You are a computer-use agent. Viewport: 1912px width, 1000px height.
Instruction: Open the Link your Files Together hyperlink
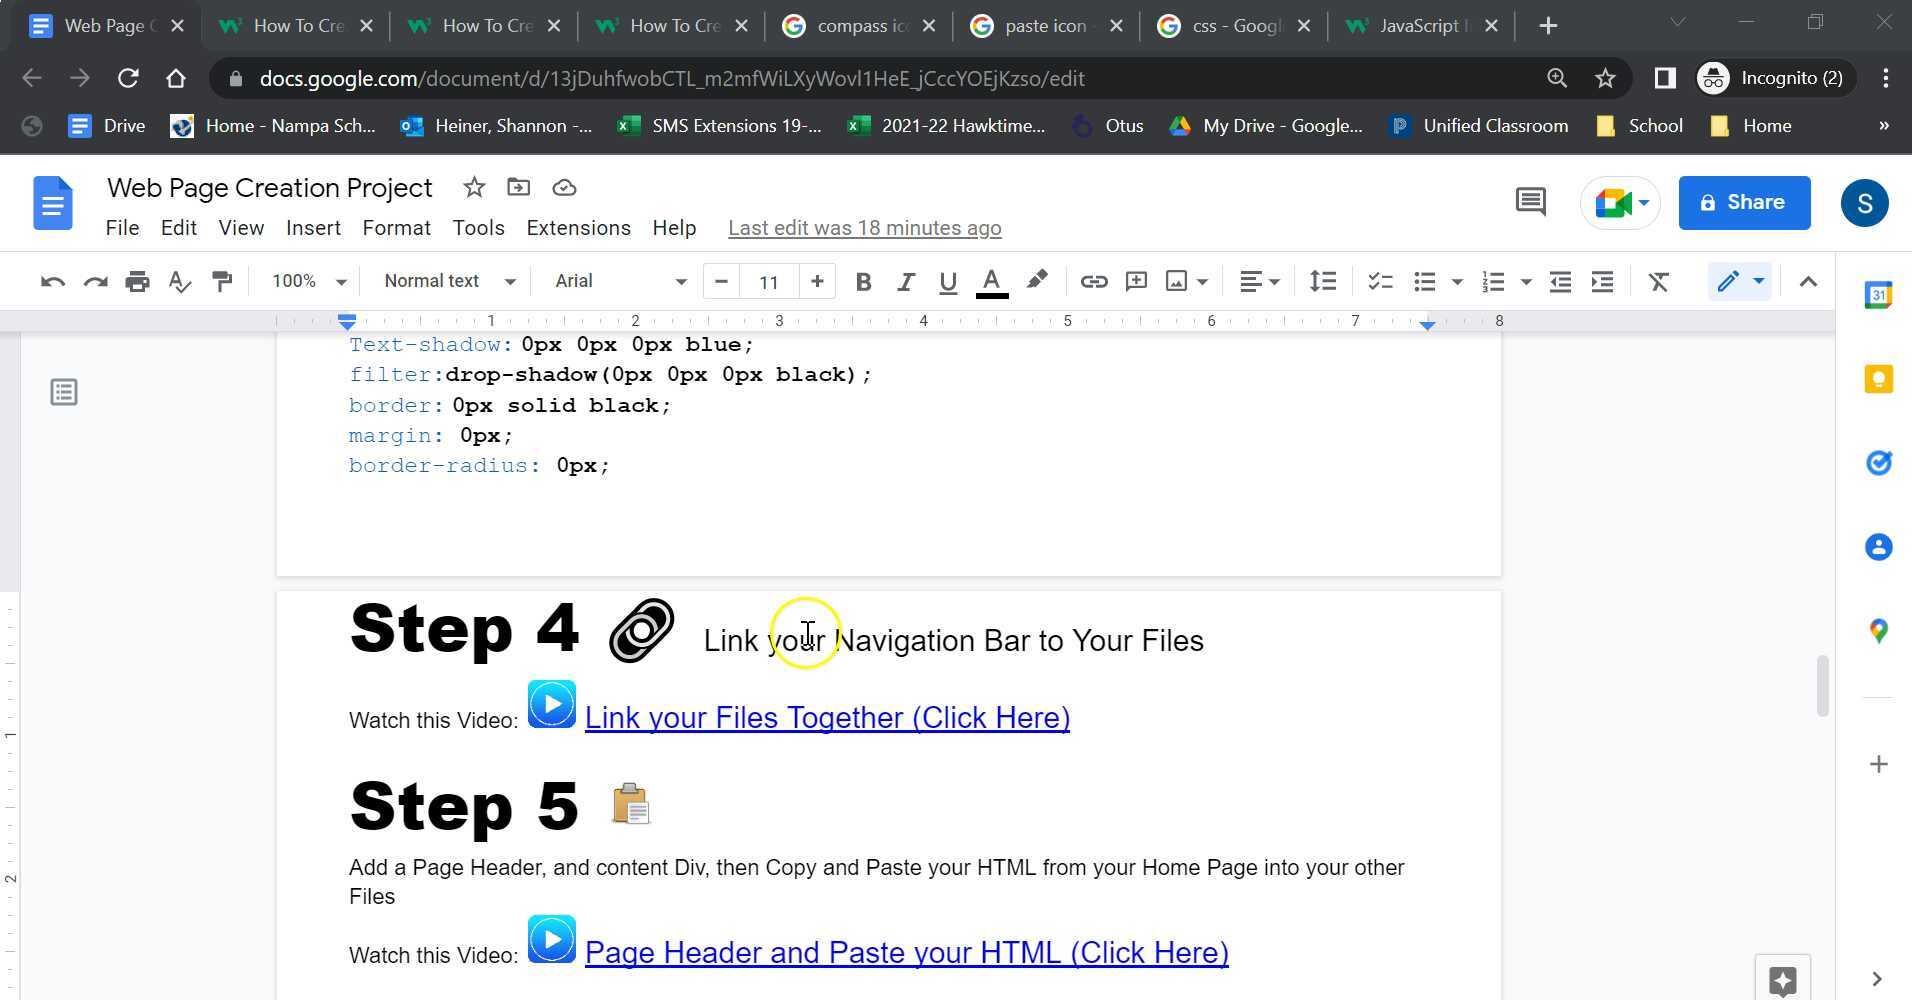coord(827,717)
